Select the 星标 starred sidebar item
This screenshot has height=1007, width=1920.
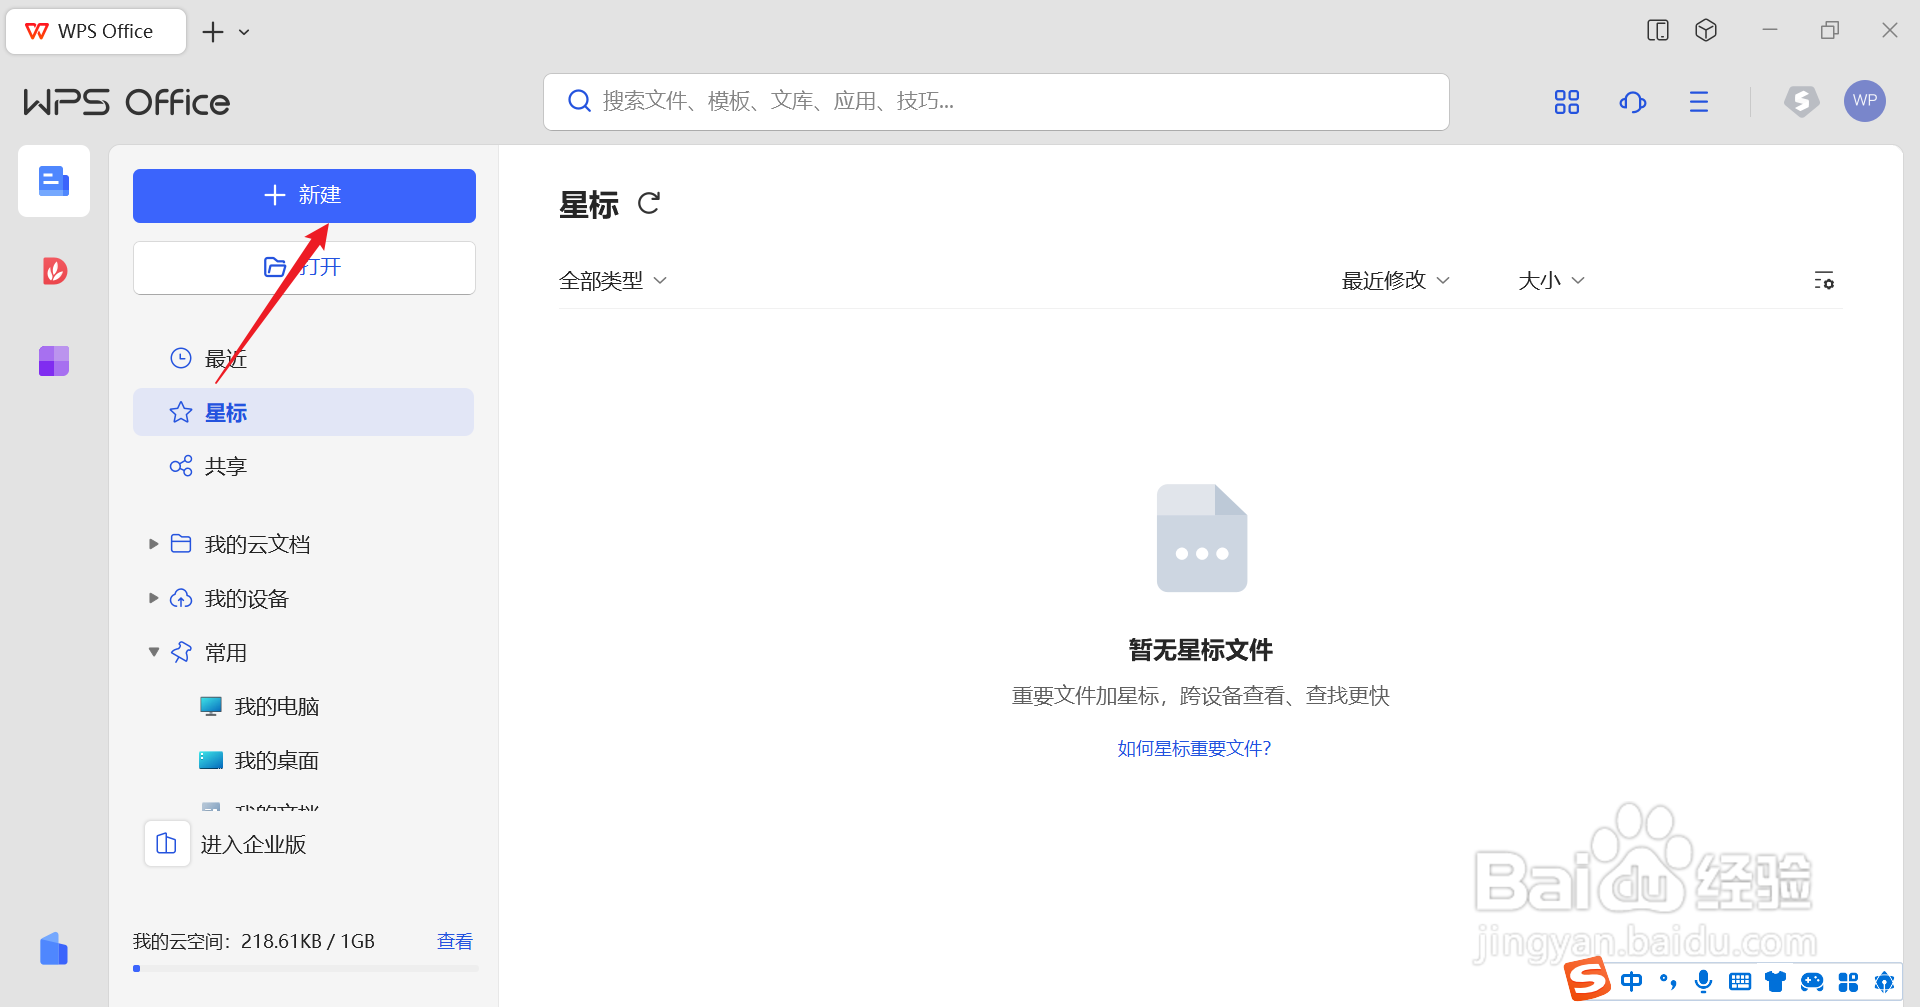click(x=303, y=412)
